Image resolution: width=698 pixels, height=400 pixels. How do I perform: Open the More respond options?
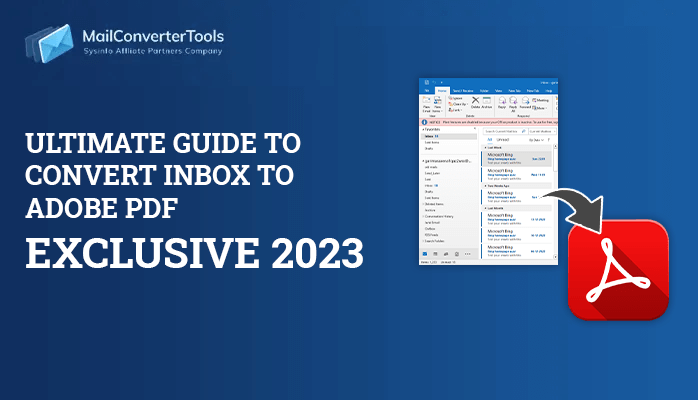pyautogui.click(x=540, y=108)
